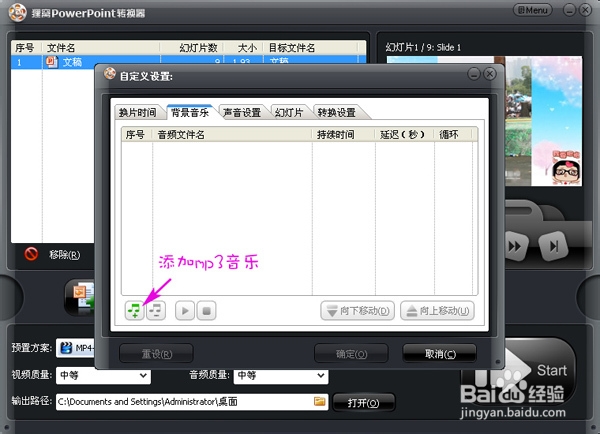Image resolution: width=600 pixels, height=434 pixels.
Task: Open the 声音设置 tab
Action: click(242, 113)
